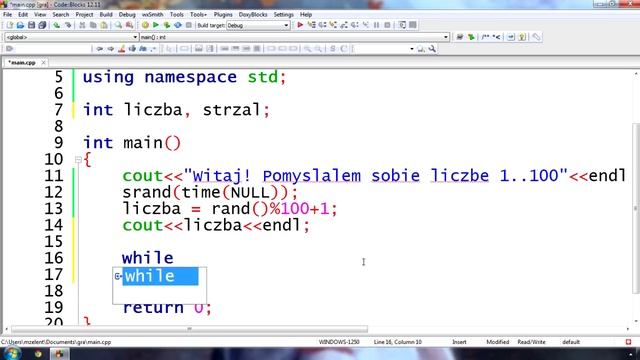Click the Build and run icon
This screenshot has width=640, height=360.
point(167,25)
